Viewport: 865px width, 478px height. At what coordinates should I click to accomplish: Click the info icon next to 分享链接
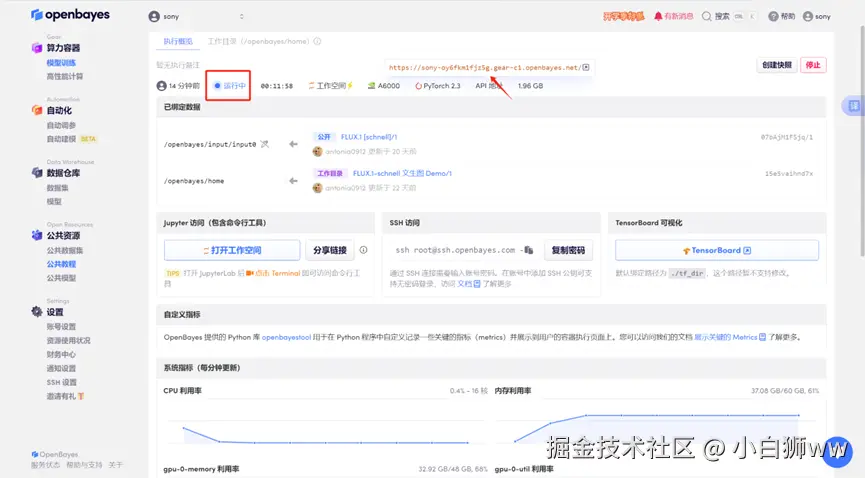[363, 250]
